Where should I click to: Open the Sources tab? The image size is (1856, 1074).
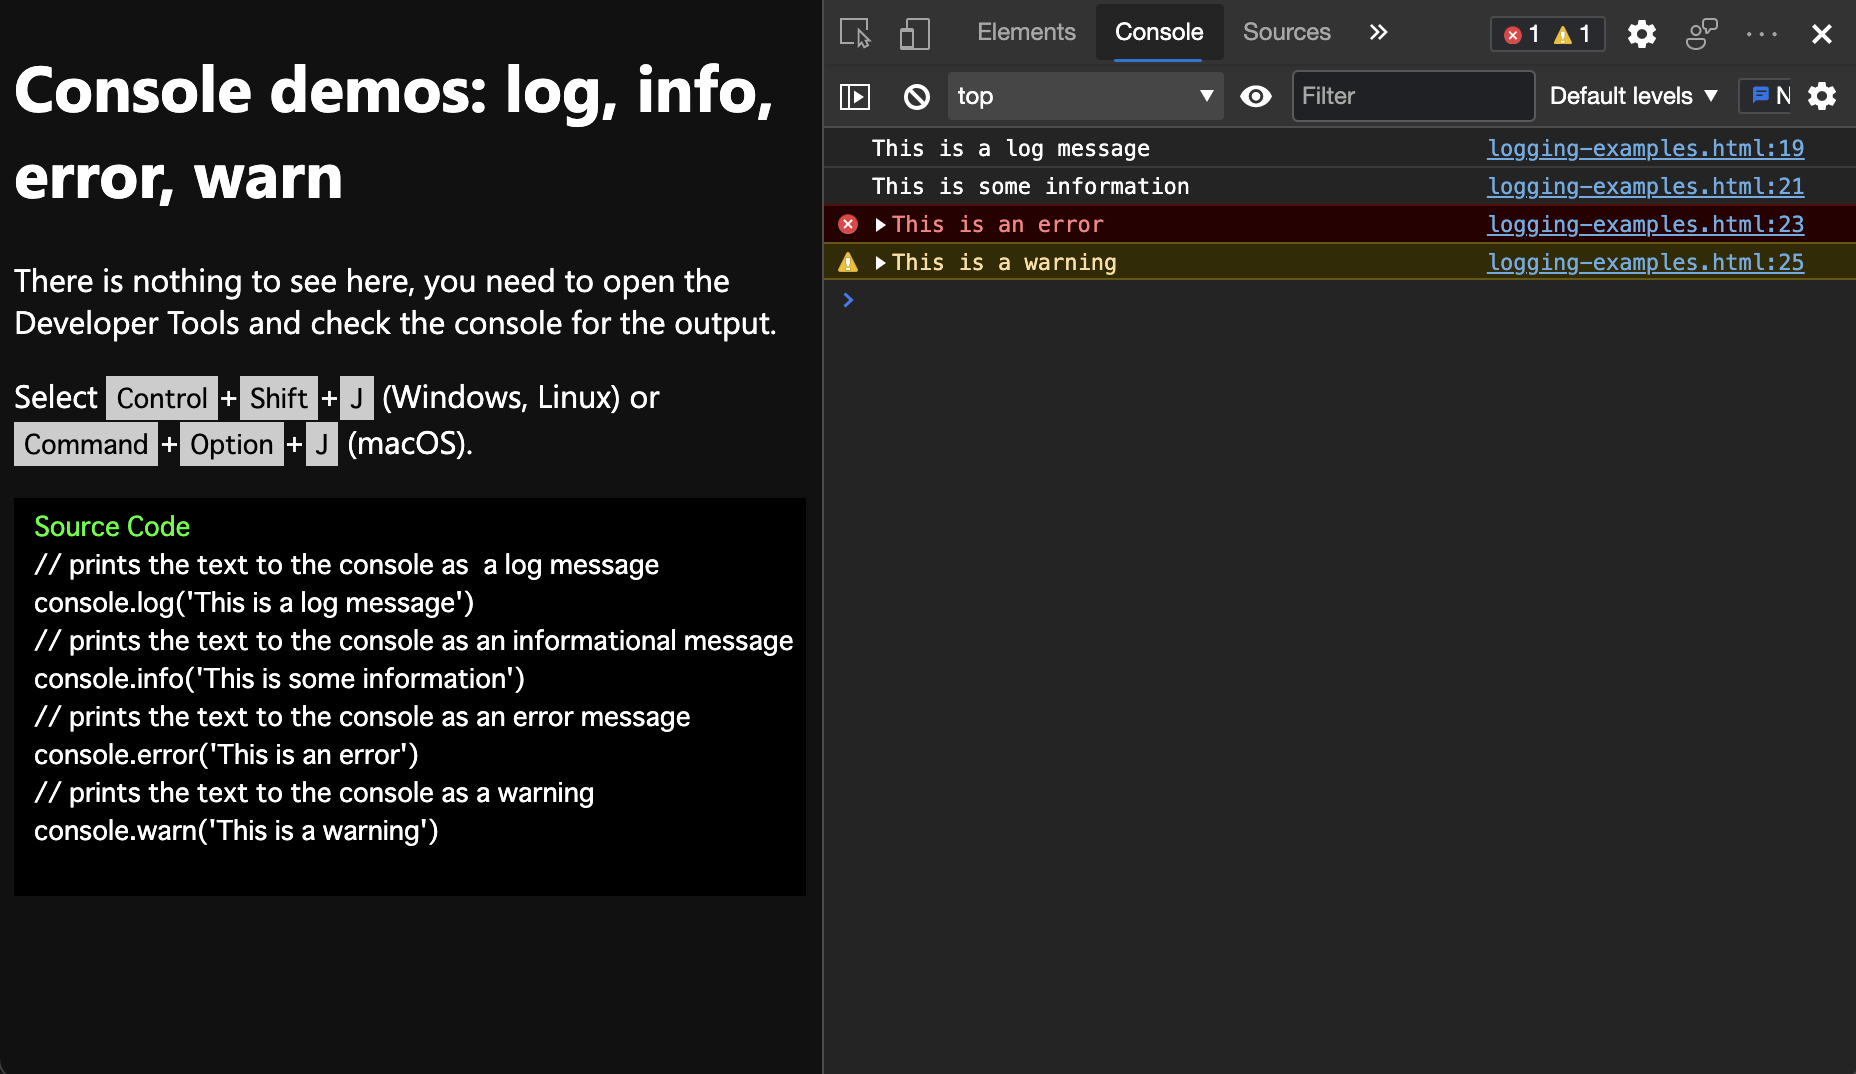(1286, 31)
